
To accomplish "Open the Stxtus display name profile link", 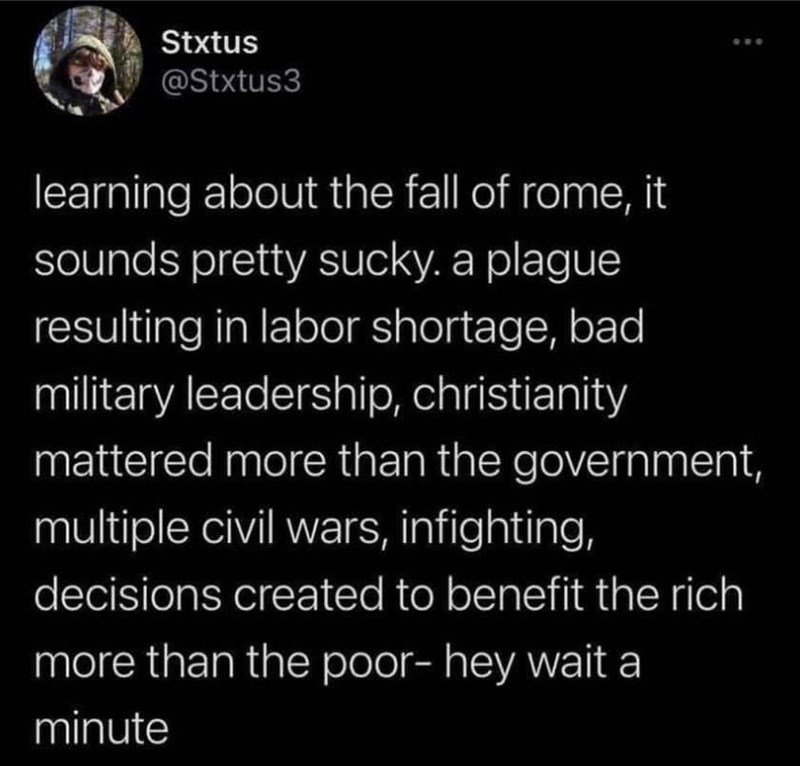I will pos(210,42).
